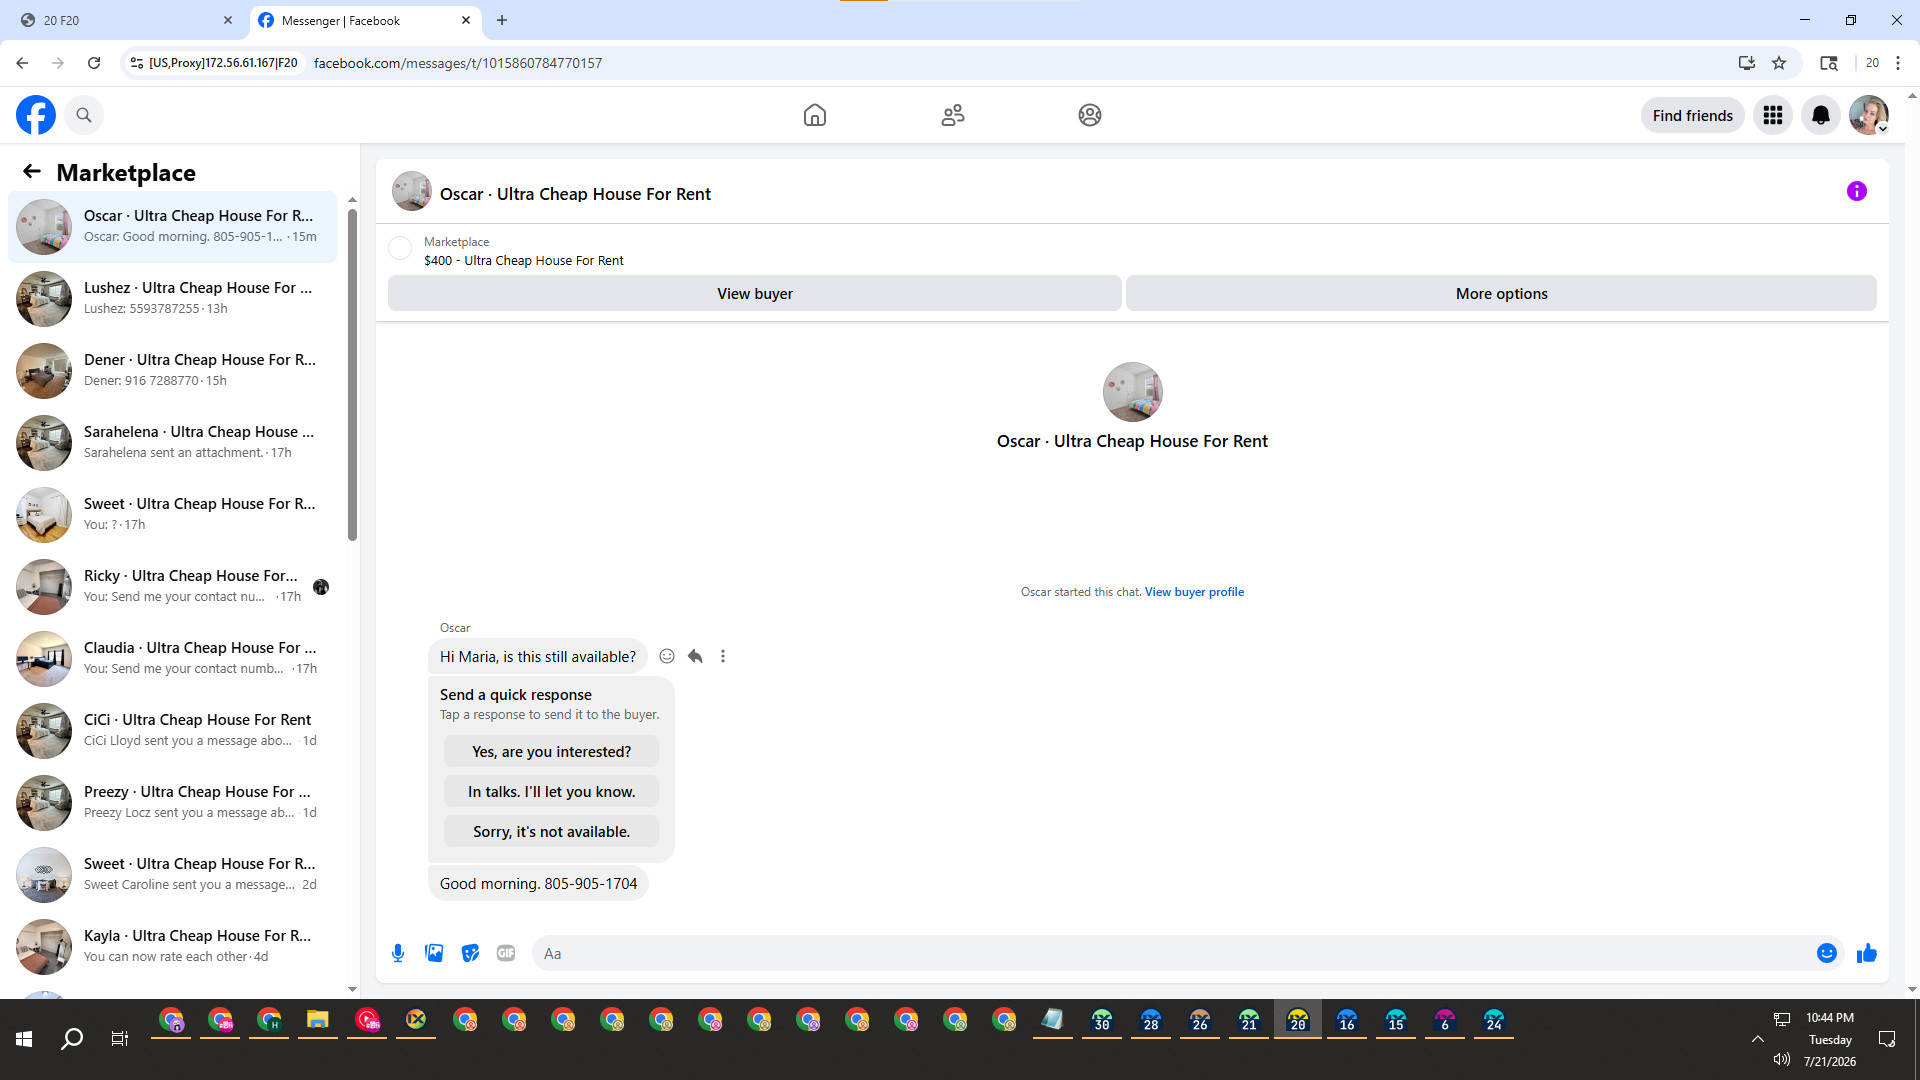The width and height of the screenshot is (1920, 1080).
Task: Bookmark this page with the star icon
Action: click(x=1779, y=63)
